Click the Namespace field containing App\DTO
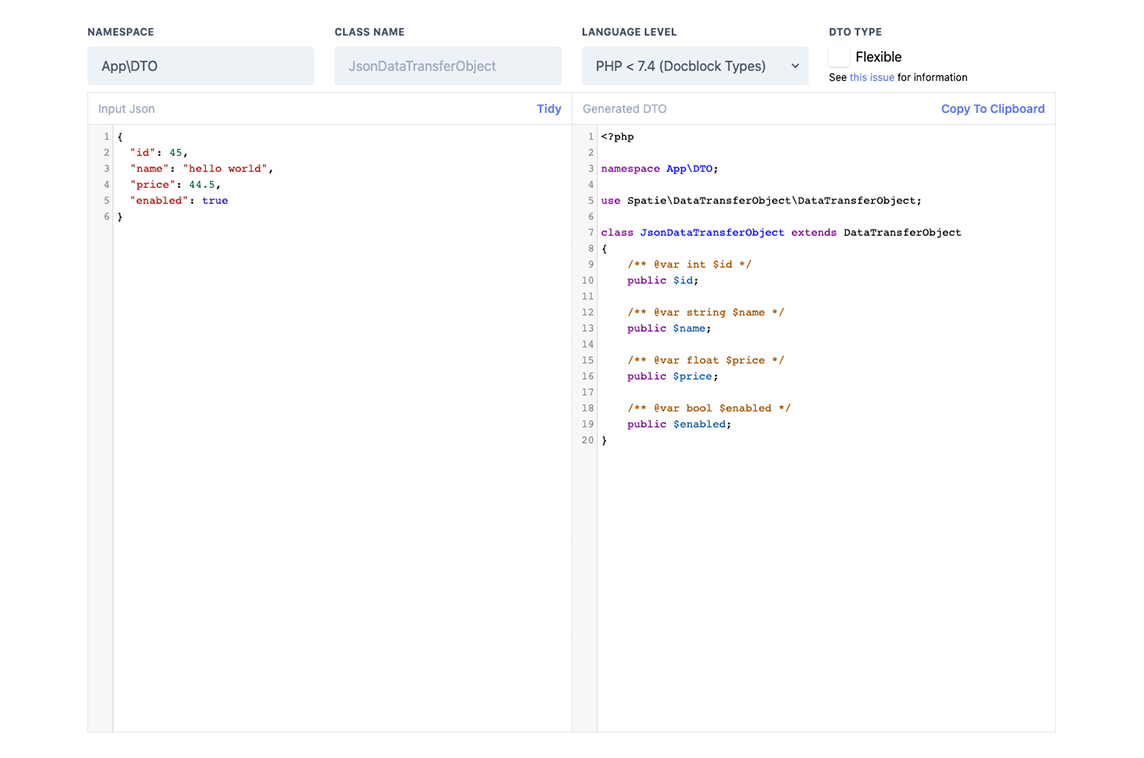Viewport: 1144px width, 758px height. [200, 65]
